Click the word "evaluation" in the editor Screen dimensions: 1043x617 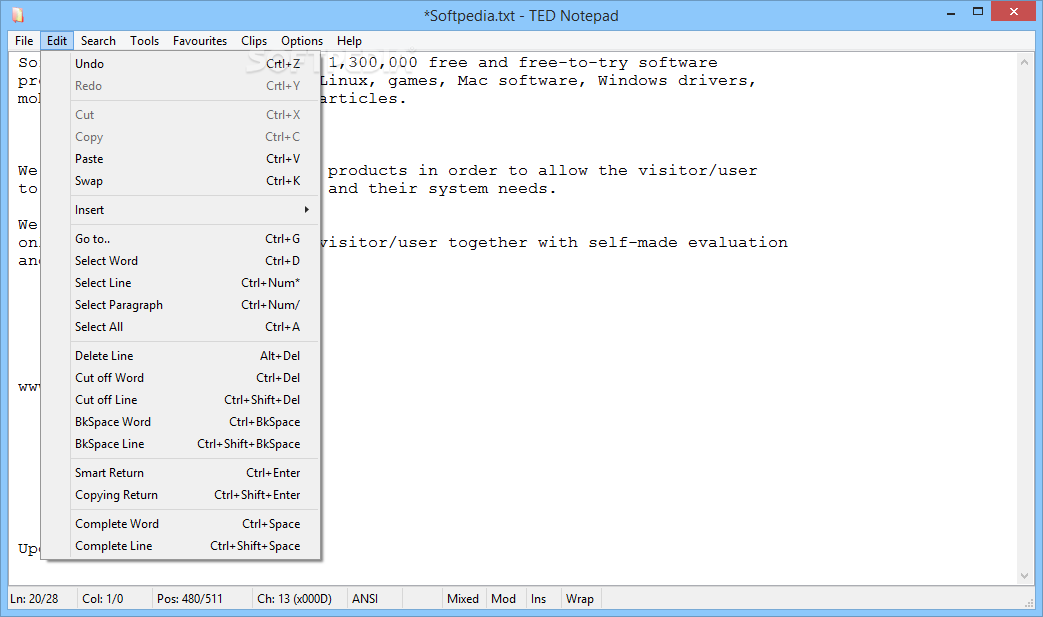tap(738, 243)
